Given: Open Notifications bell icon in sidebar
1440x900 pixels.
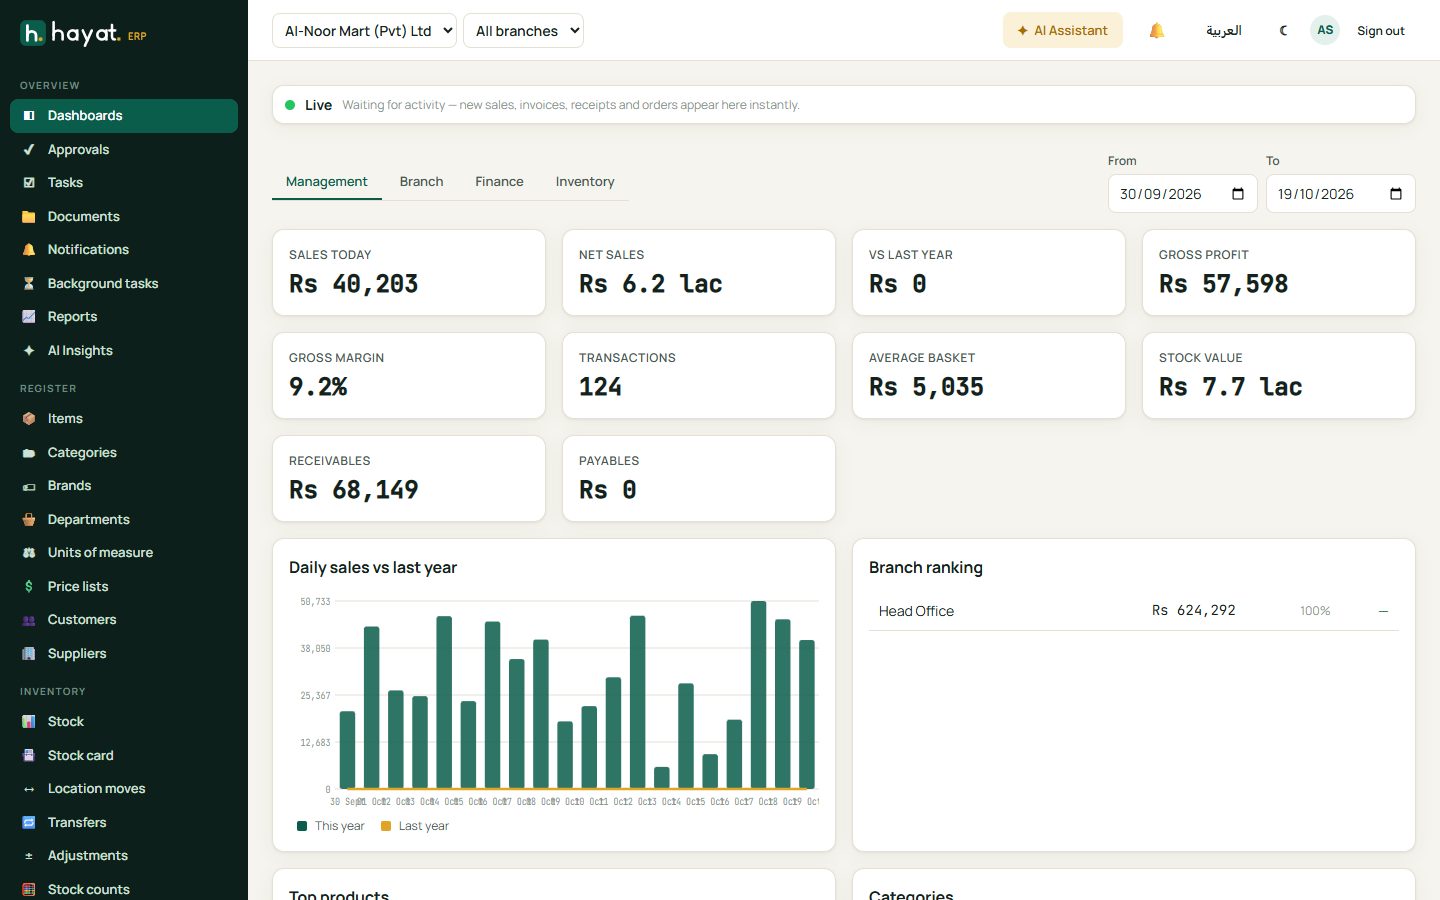Looking at the screenshot, I should pos(29,250).
